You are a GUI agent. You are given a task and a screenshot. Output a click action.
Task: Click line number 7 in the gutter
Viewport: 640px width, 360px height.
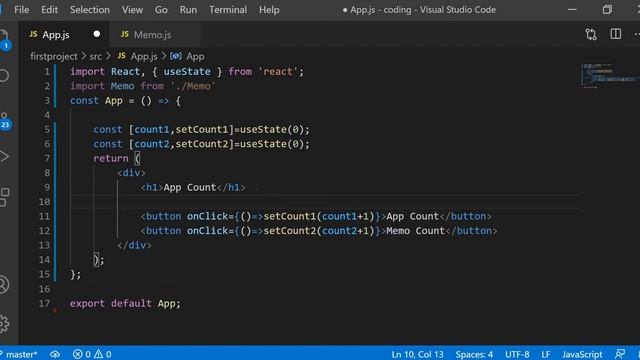tap(47, 158)
